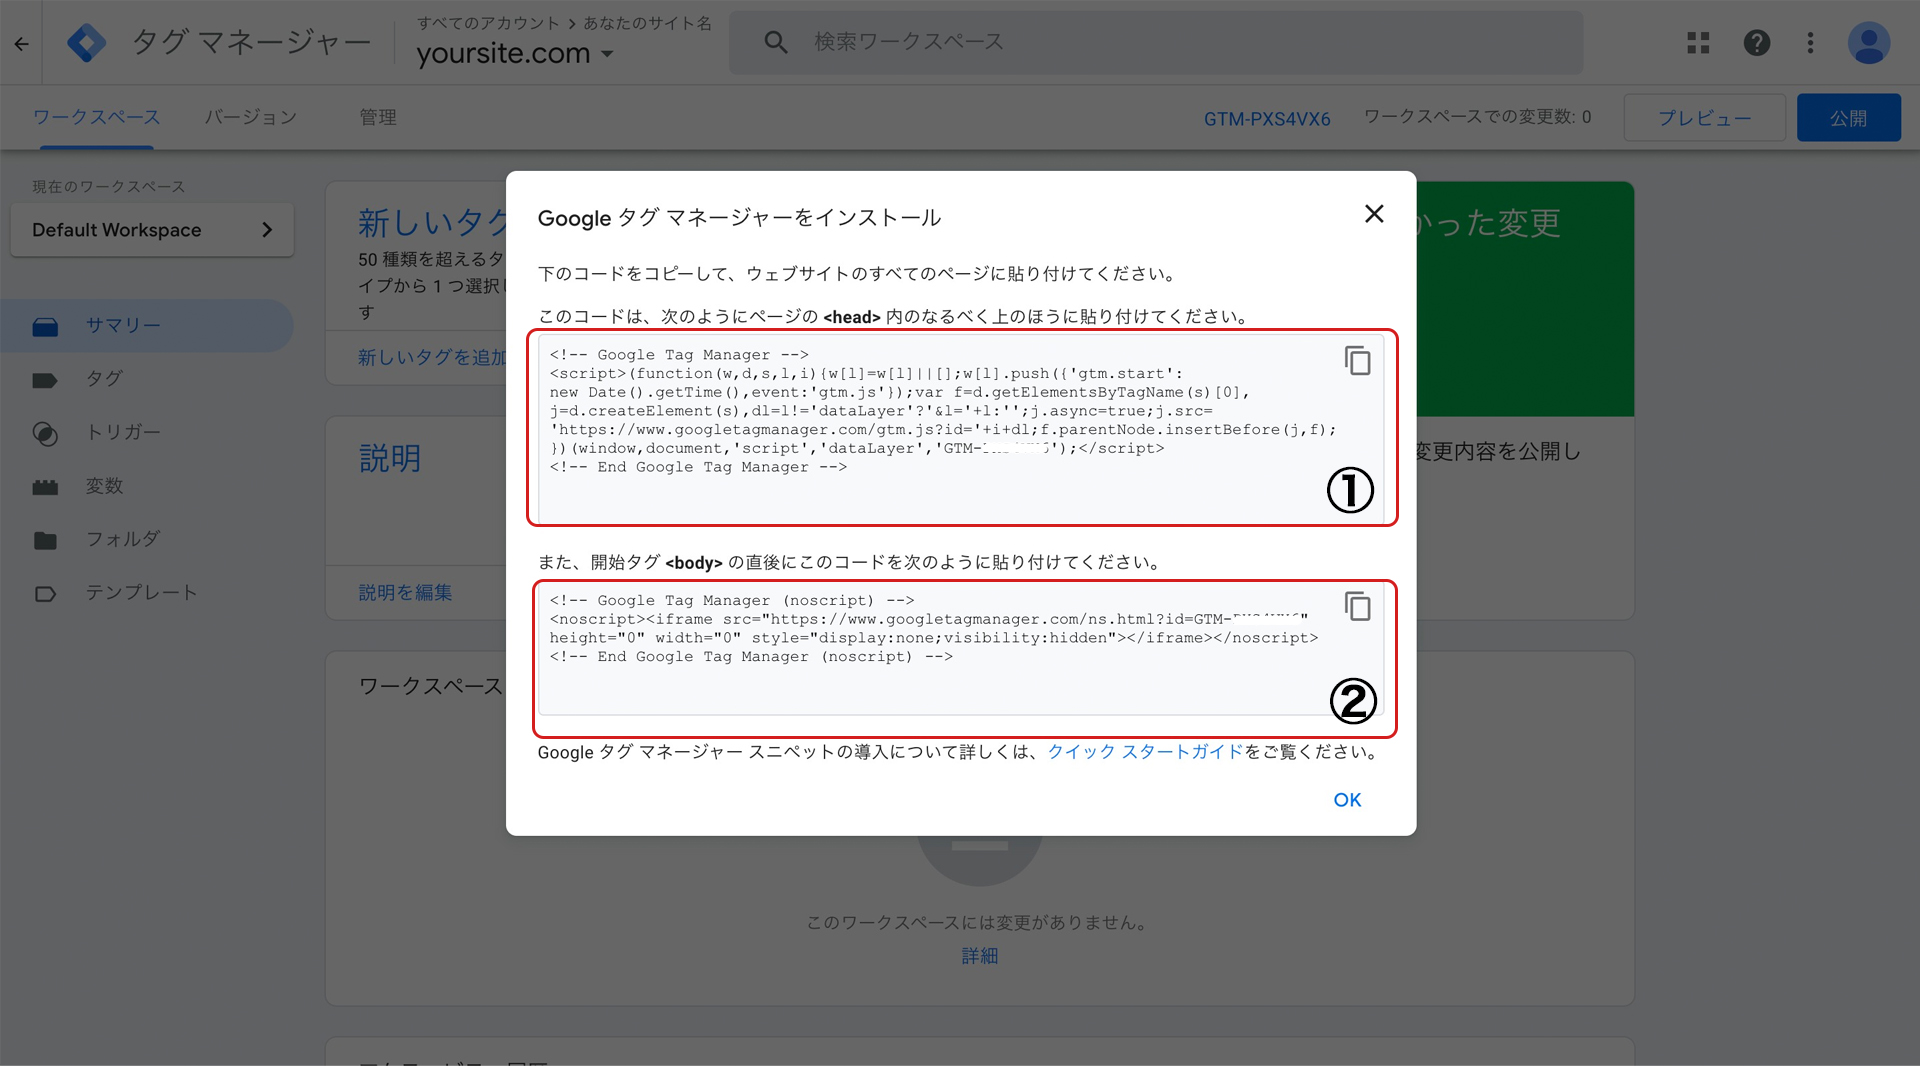This screenshot has width=1920, height=1066.
Task: Copy the head script code snippet
Action: [x=1357, y=361]
